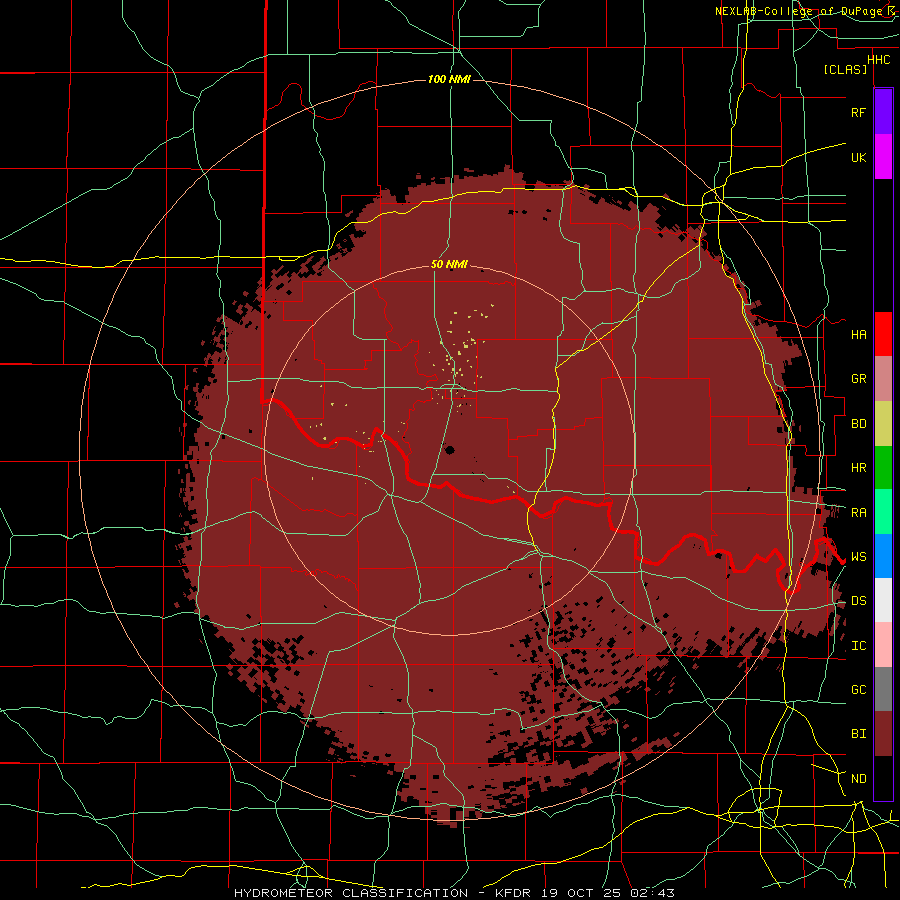Viewport: 900px width, 900px height.
Task: Click the "RF" legend label
Action: coord(858,112)
